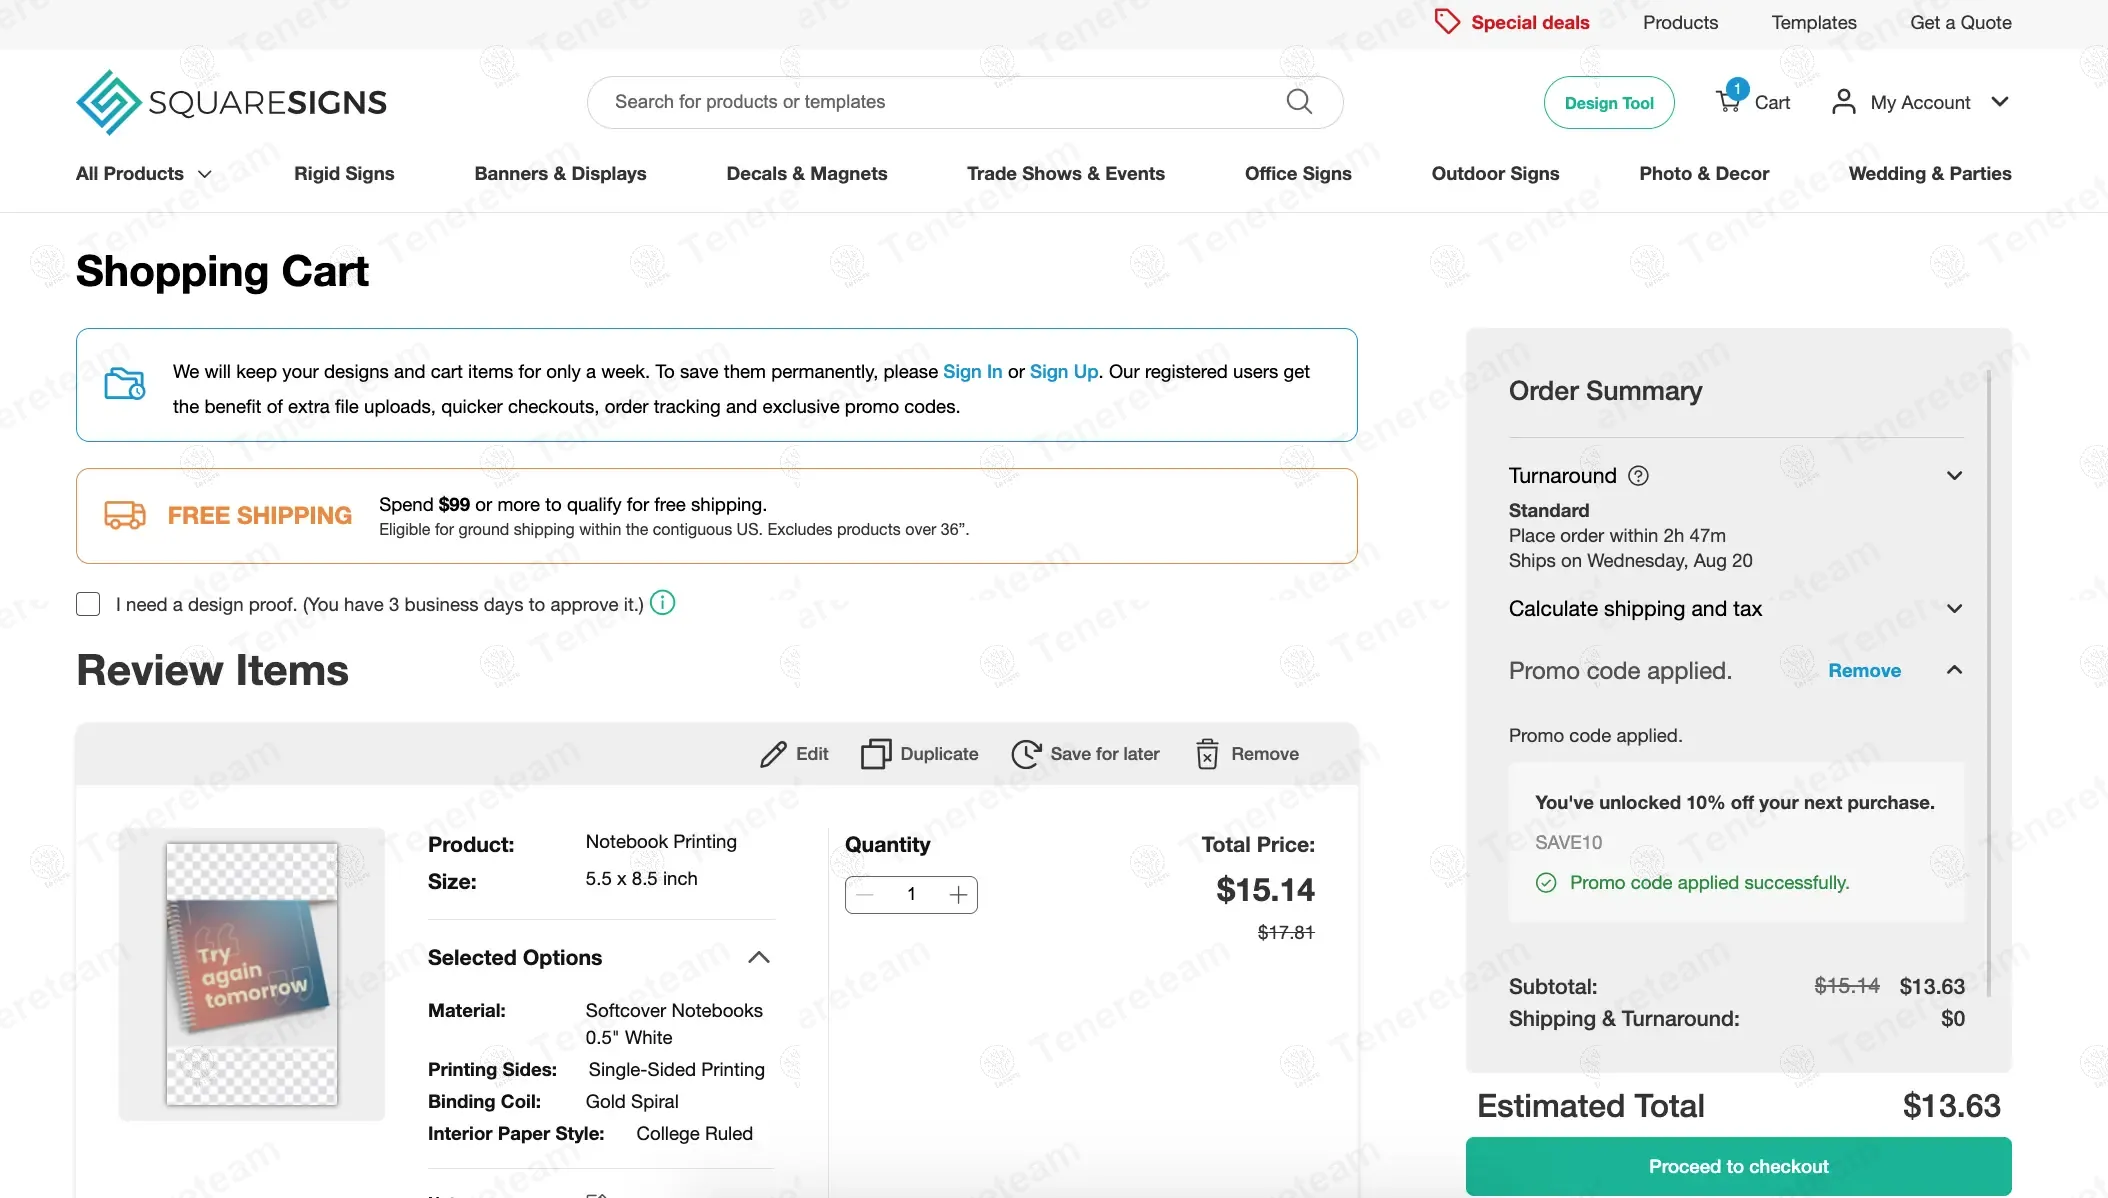This screenshot has width=2108, height=1198.
Task: Click the design proof info icon
Action: (x=663, y=603)
